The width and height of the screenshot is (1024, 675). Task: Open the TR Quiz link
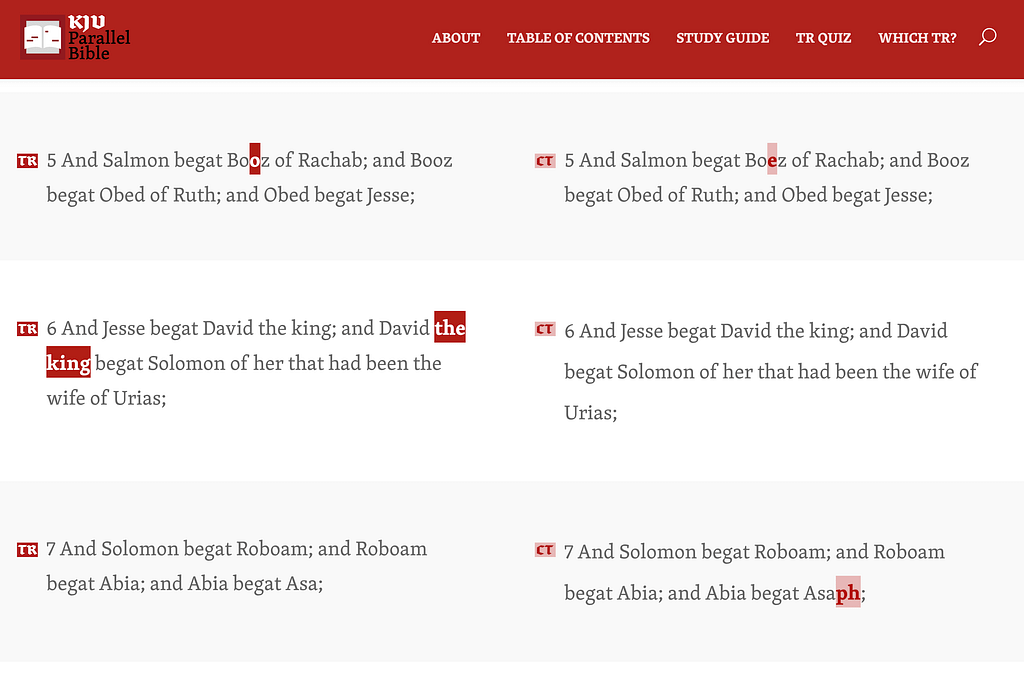(x=823, y=38)
